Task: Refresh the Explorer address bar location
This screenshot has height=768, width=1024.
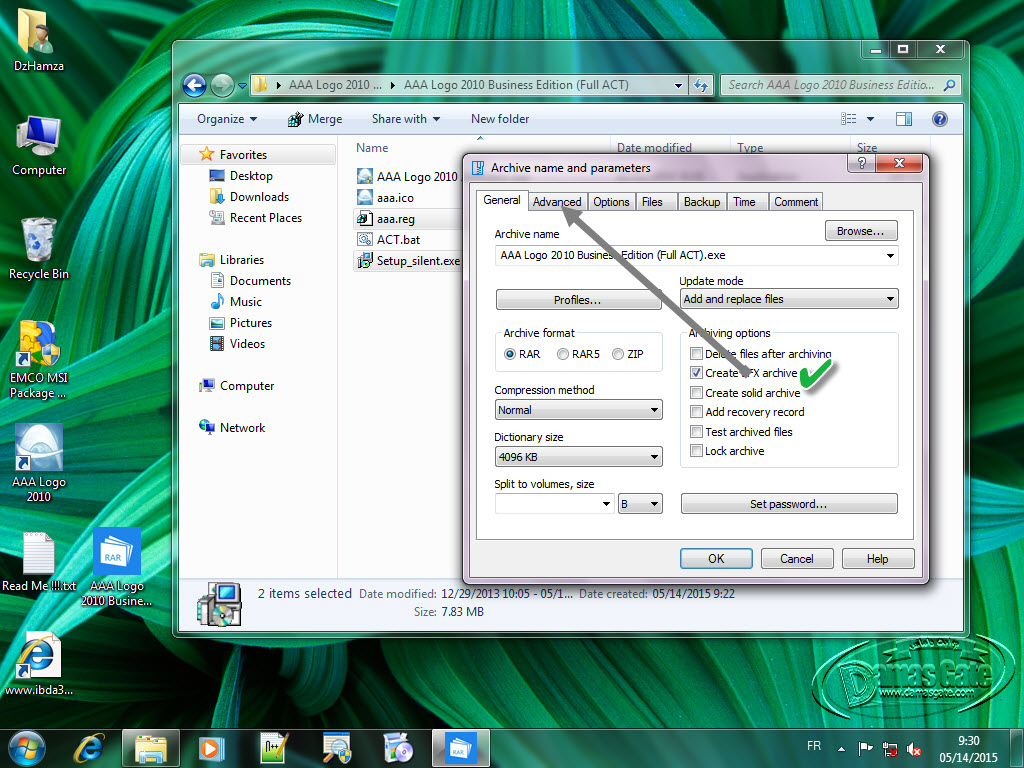Action: [701, 86]
